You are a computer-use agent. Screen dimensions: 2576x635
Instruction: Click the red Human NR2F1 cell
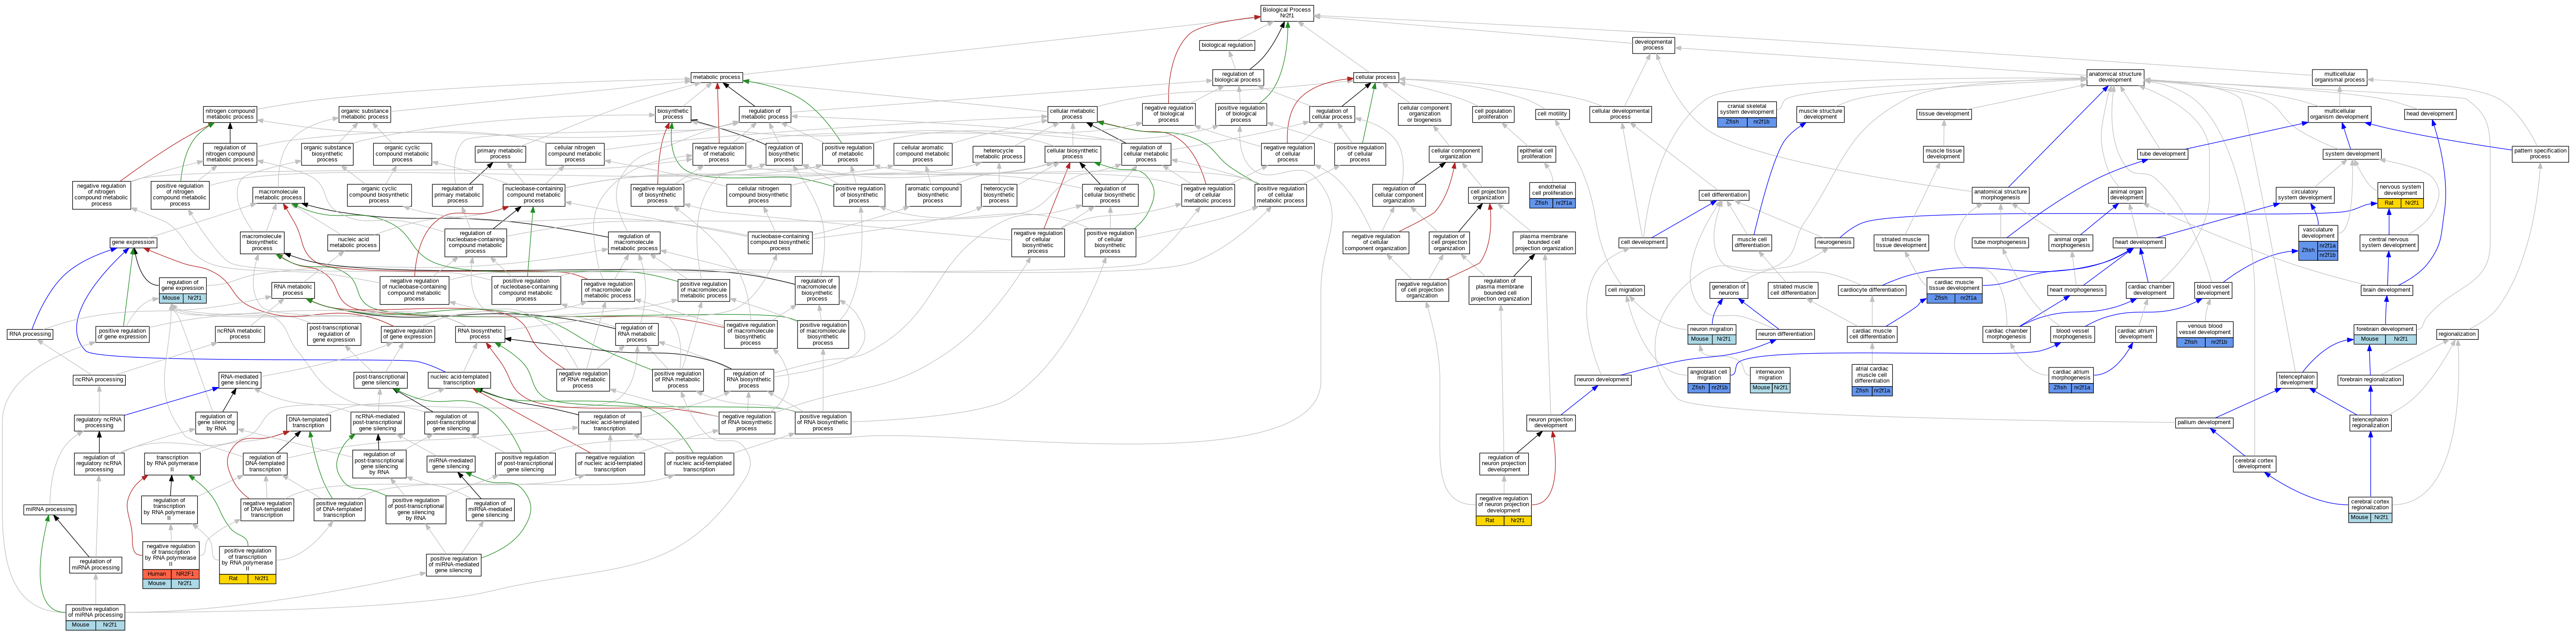coord(171,575)
